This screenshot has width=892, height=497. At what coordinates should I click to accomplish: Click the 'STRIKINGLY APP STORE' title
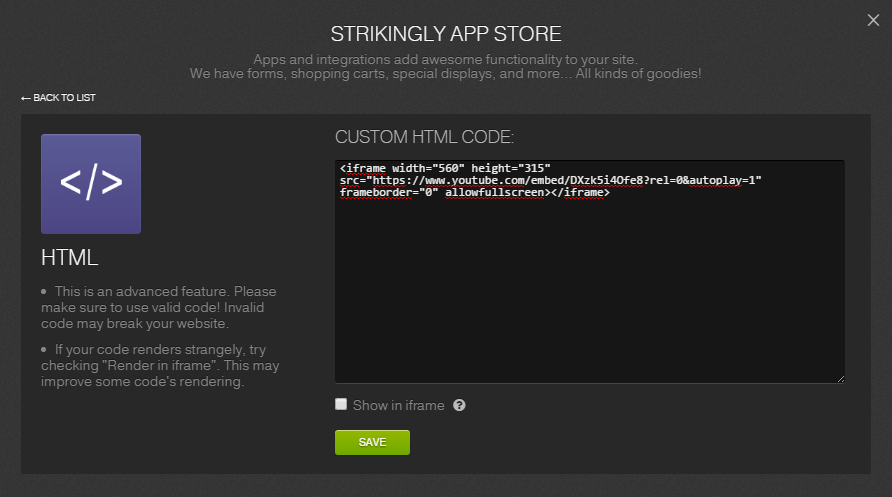coord(446,34)
